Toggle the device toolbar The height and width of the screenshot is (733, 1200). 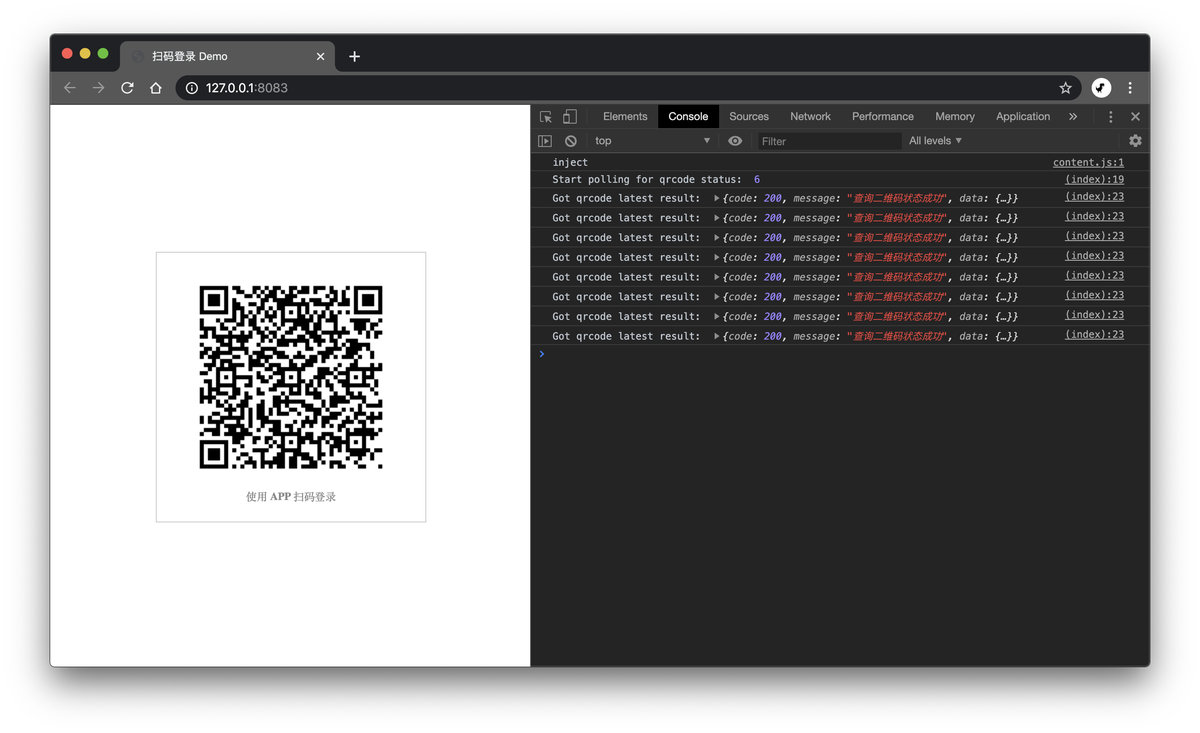click(x=569, y=117)
